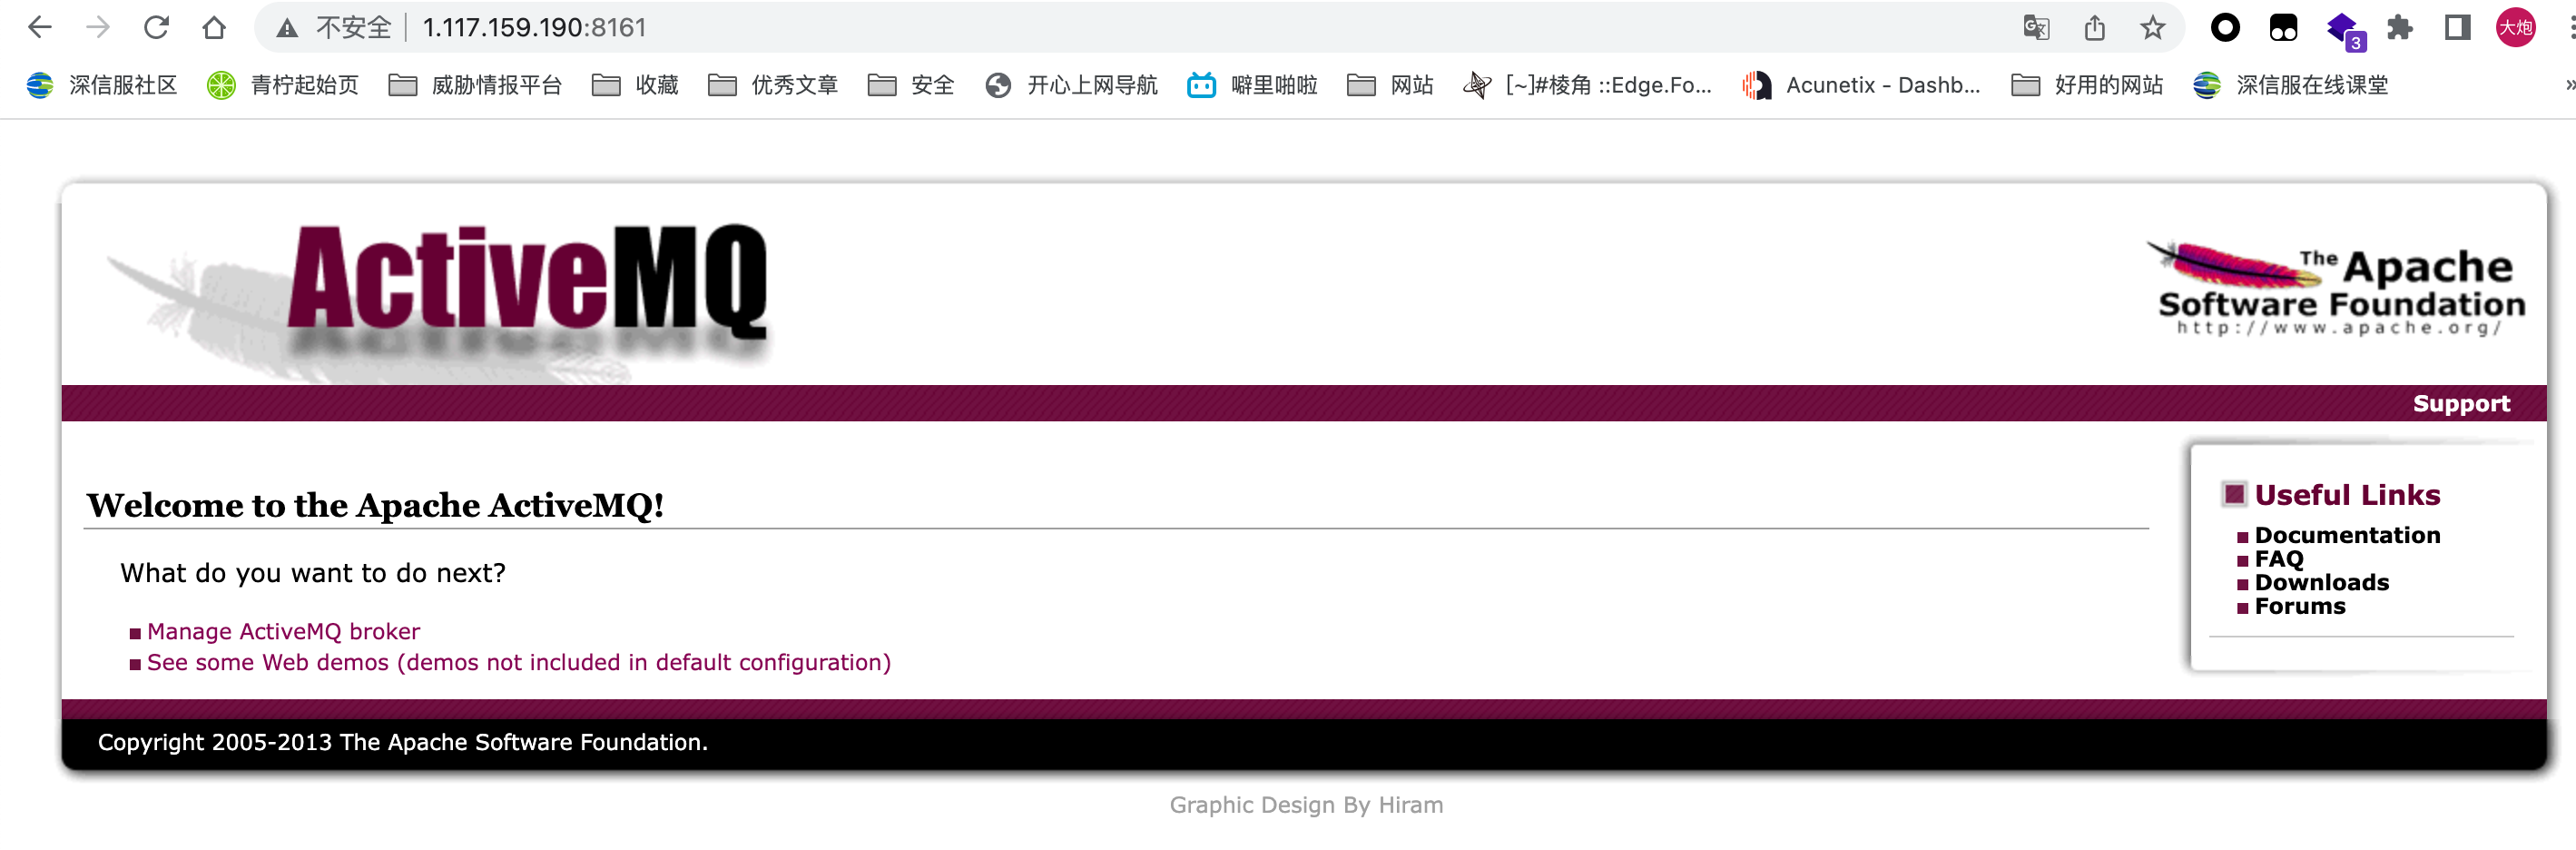Expand the 威胁情报平台 bookmark folder

(x=475, y=85)
